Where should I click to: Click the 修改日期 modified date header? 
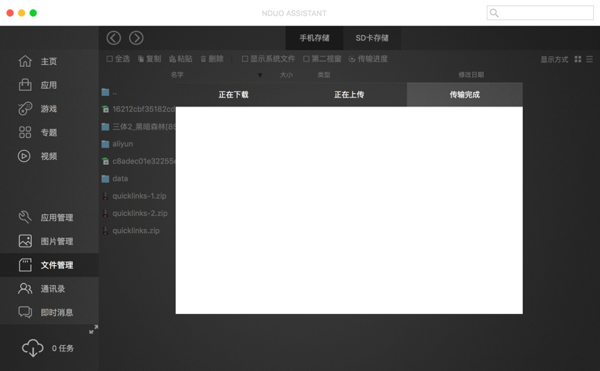click(471, 75)
